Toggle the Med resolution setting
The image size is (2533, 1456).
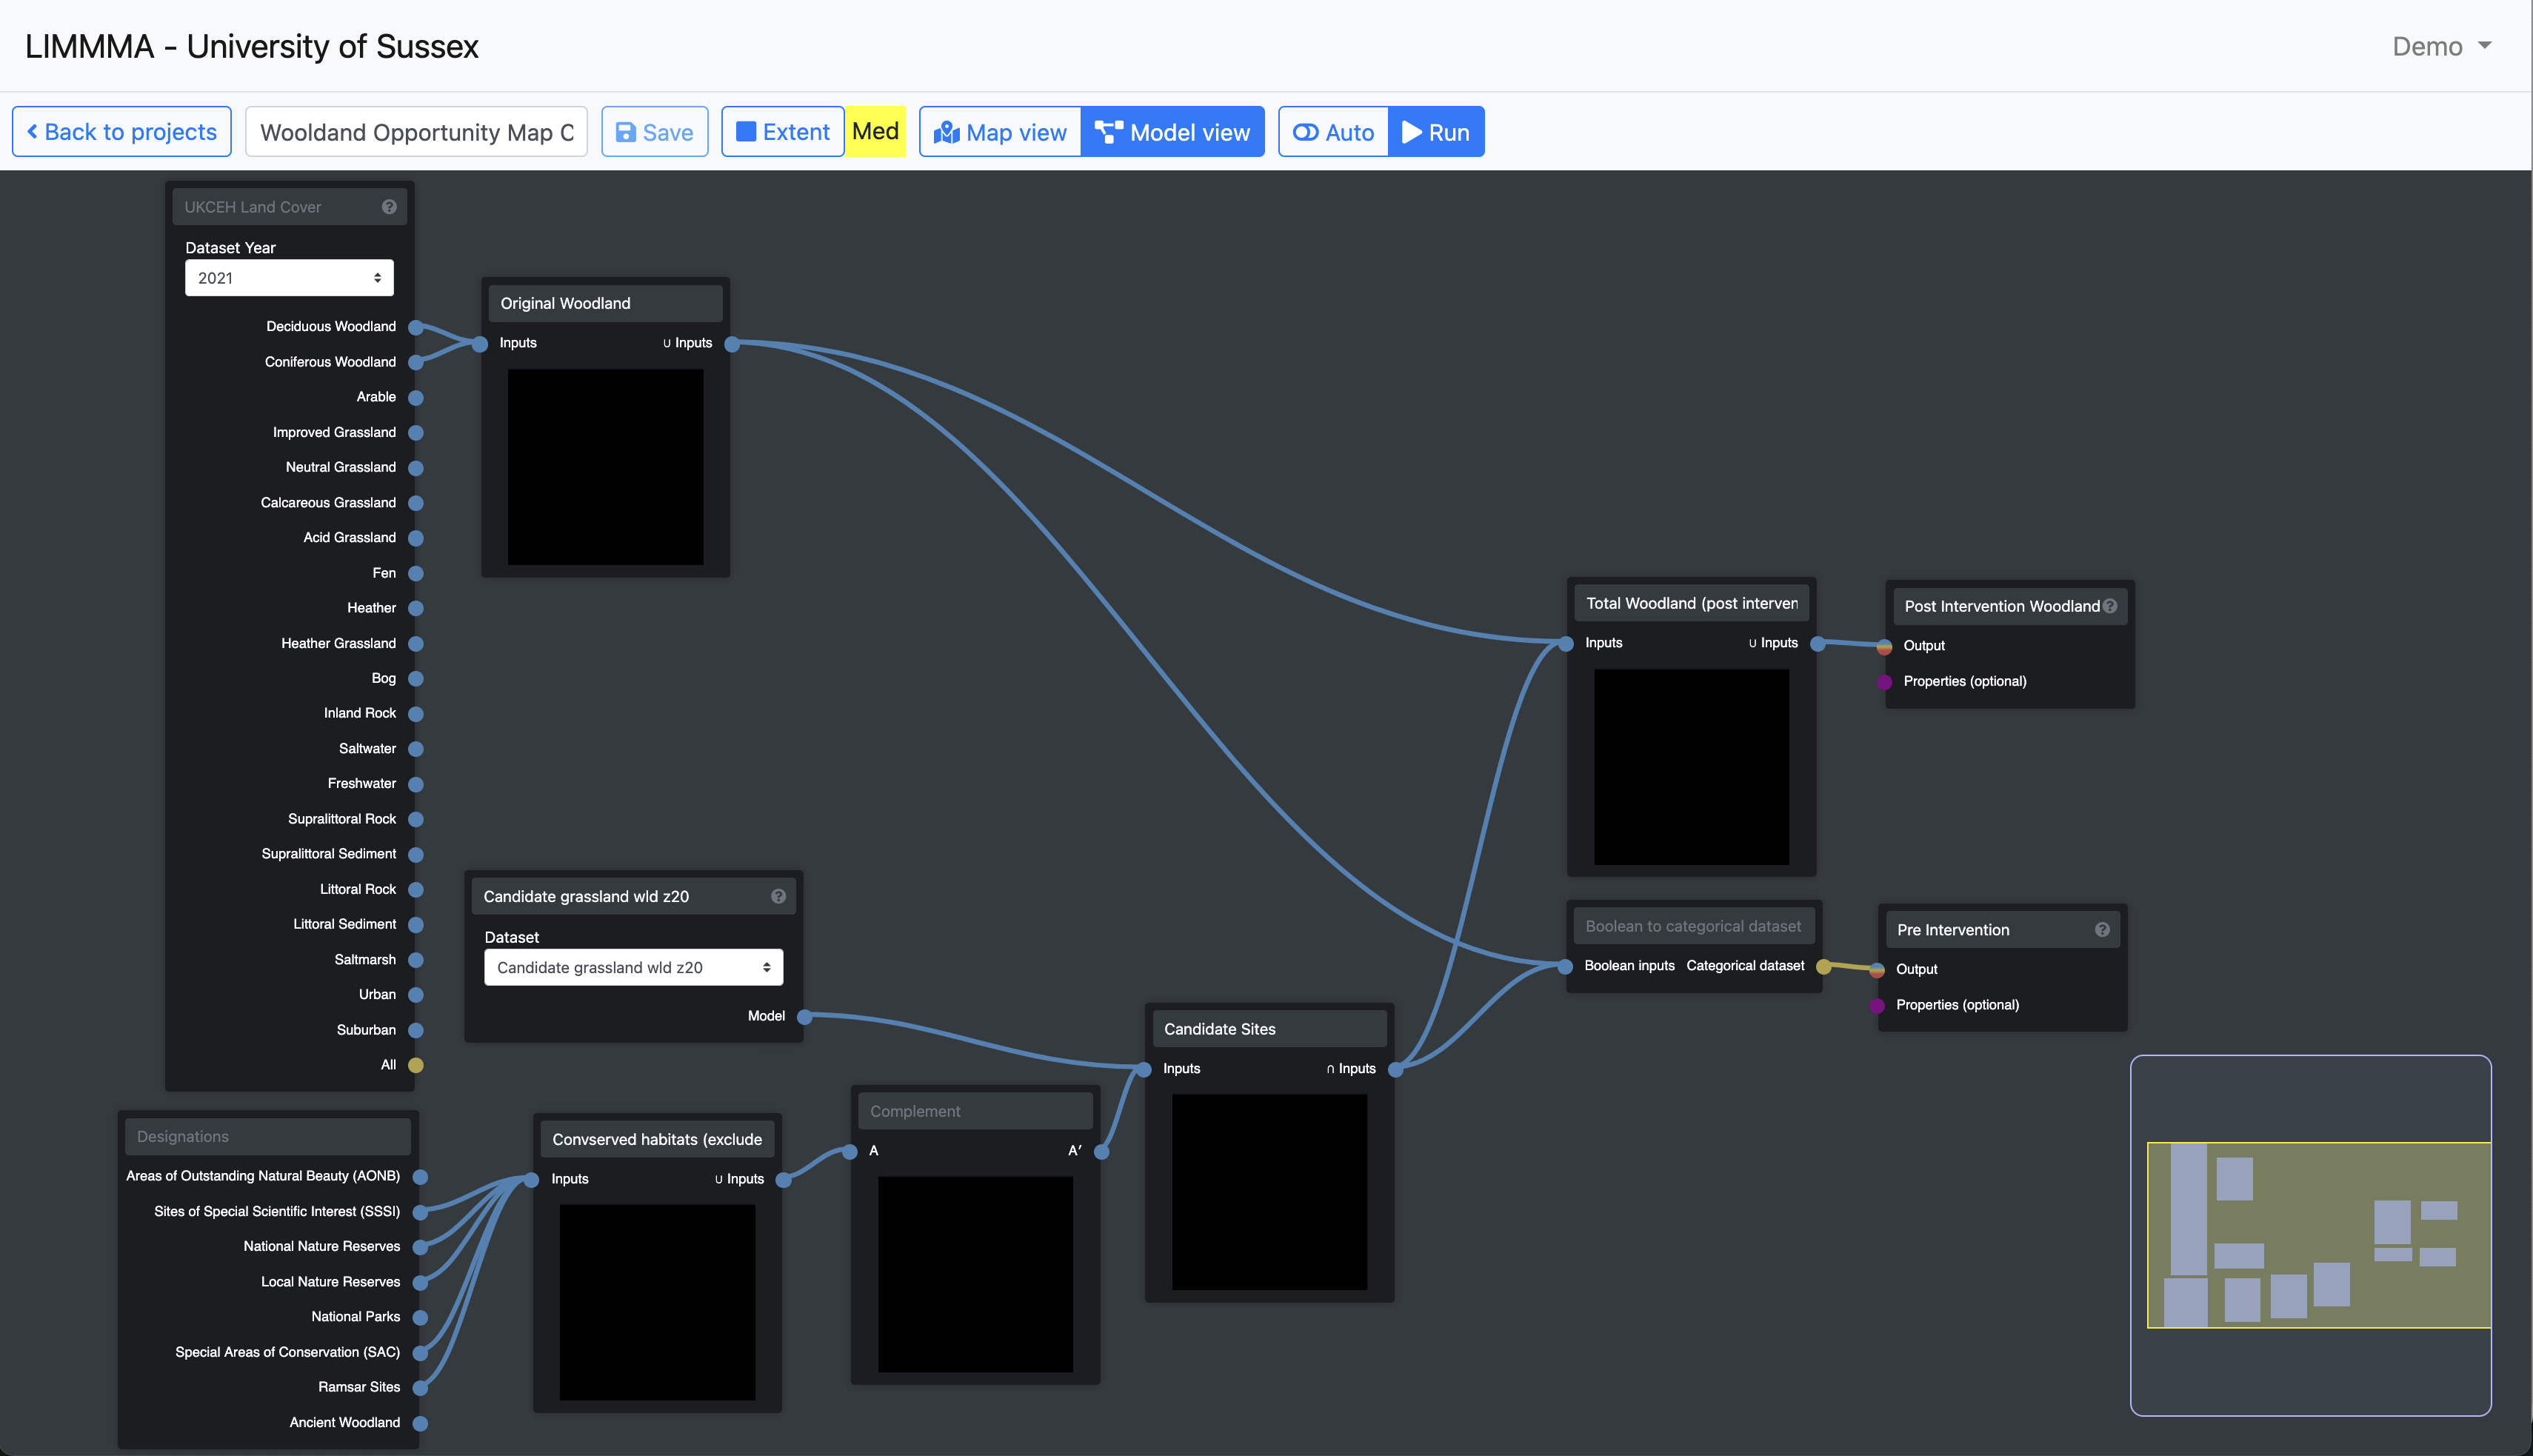(875, 132)
